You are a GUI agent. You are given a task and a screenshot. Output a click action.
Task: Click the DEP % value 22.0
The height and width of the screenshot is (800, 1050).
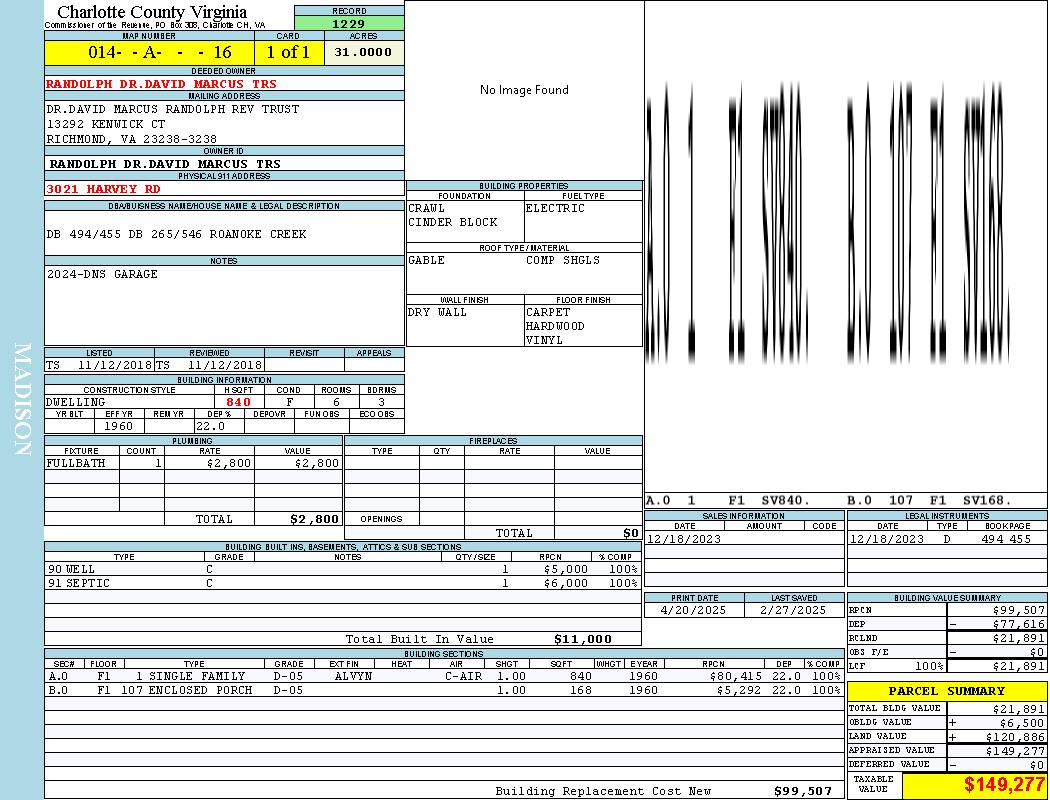click(210, 426)
